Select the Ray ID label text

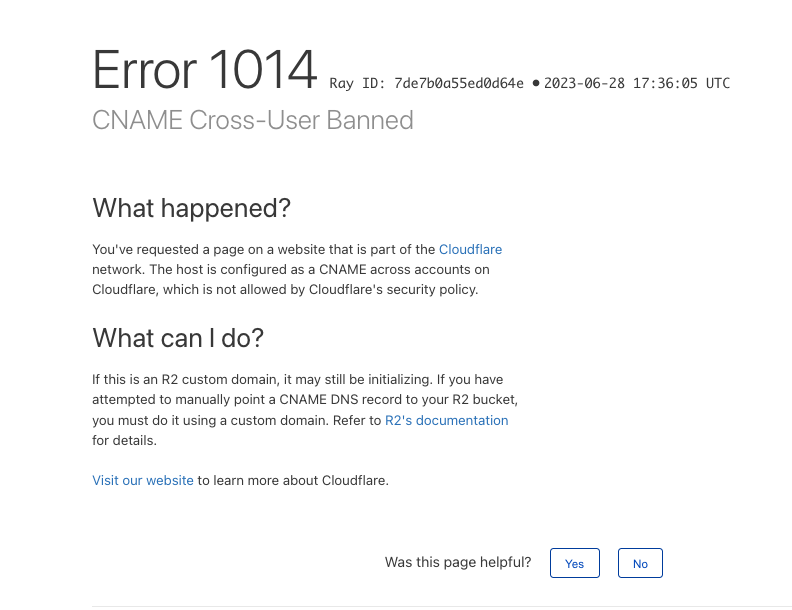pos(358,83)
